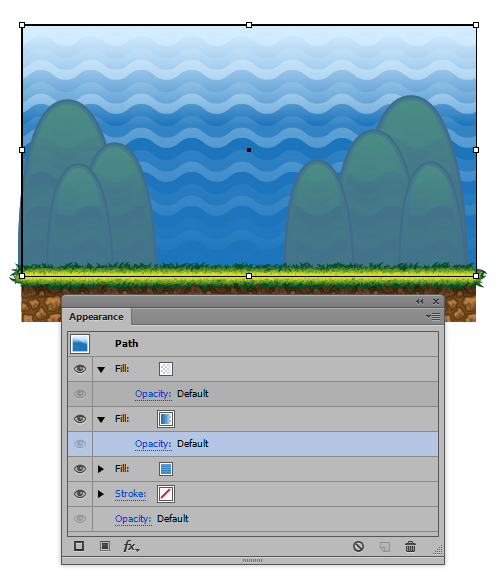Toggle visibility of the first Fill's Opacity
499x584 pixels.
pos(80,394)
